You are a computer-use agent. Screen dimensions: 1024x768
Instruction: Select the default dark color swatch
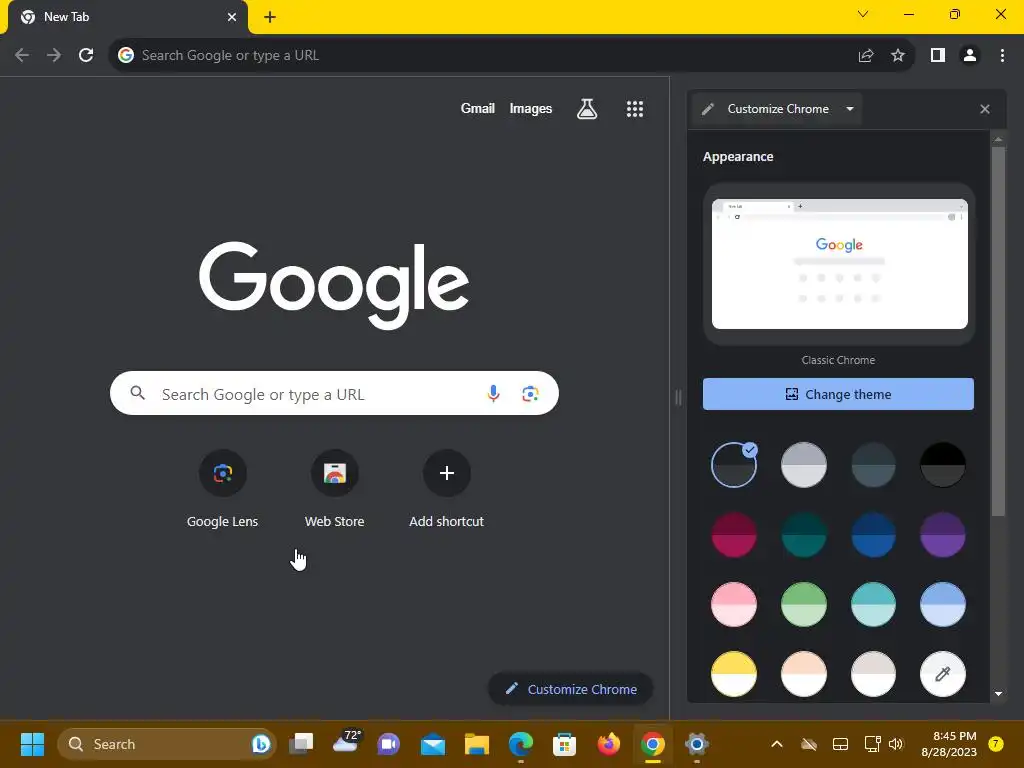pos(733,465)
